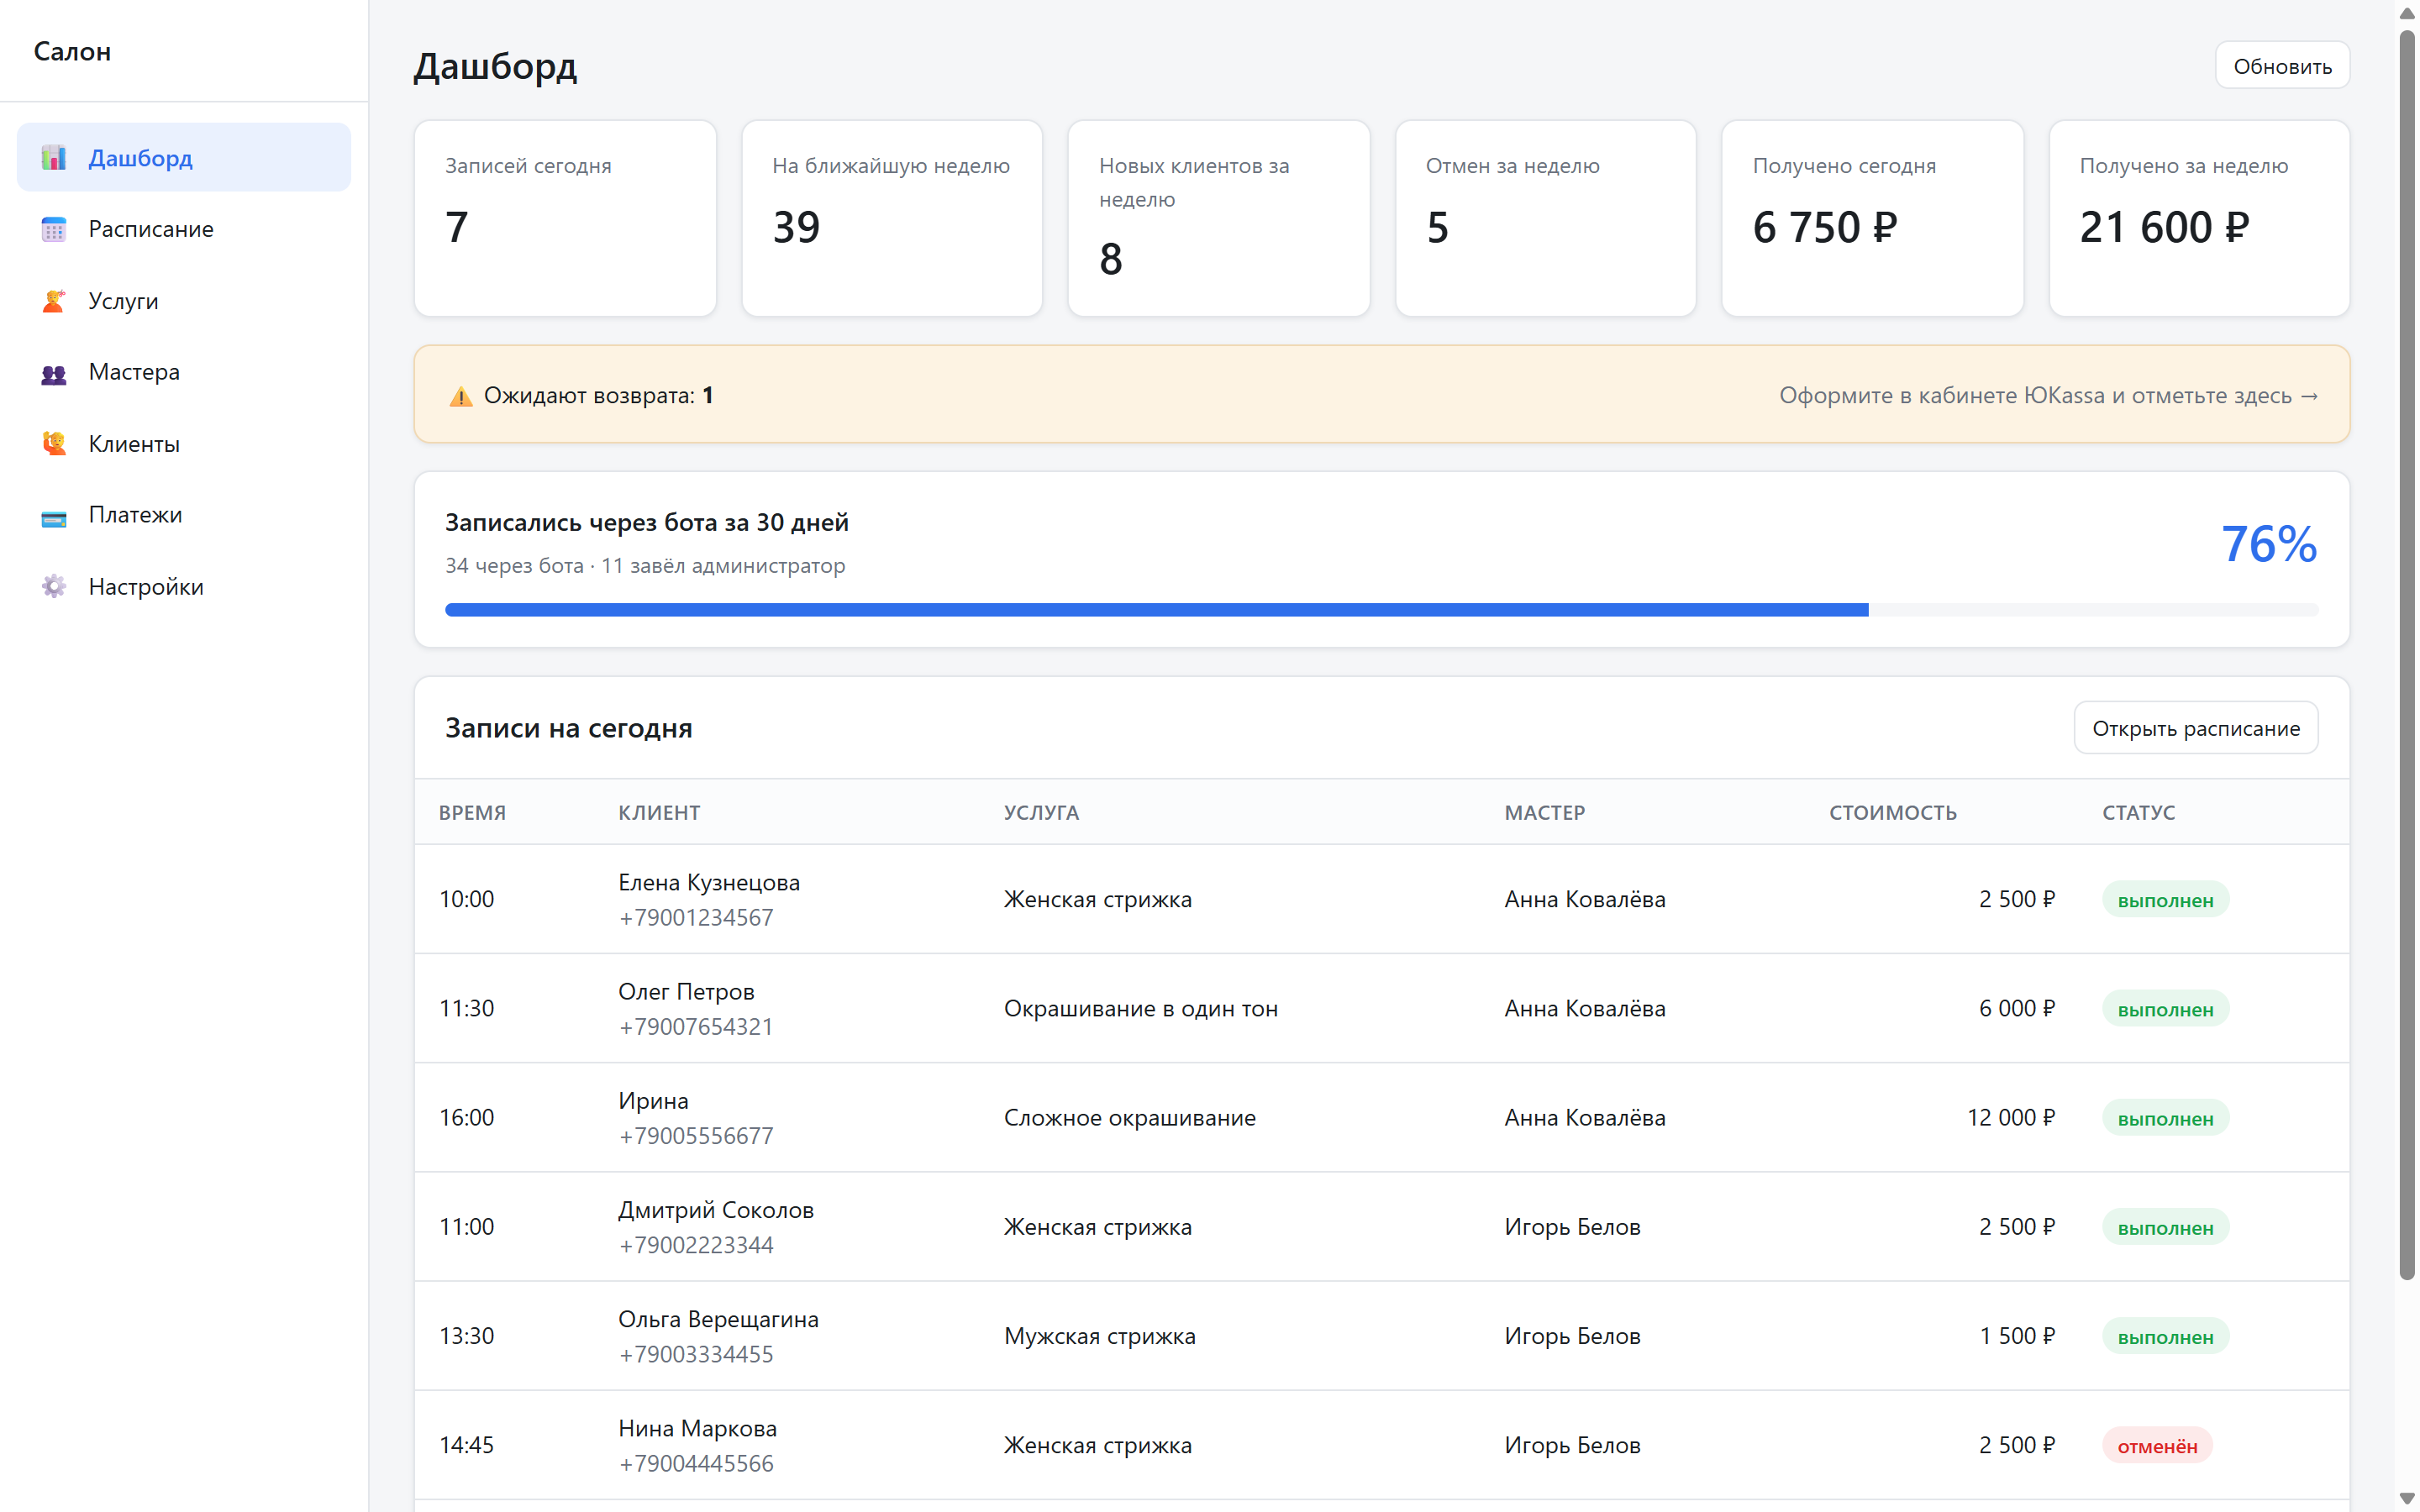Image resolution: width=2420 pixels, height=1512 pixels.
Task: Open Клиенты list
Action: [184, 444]
